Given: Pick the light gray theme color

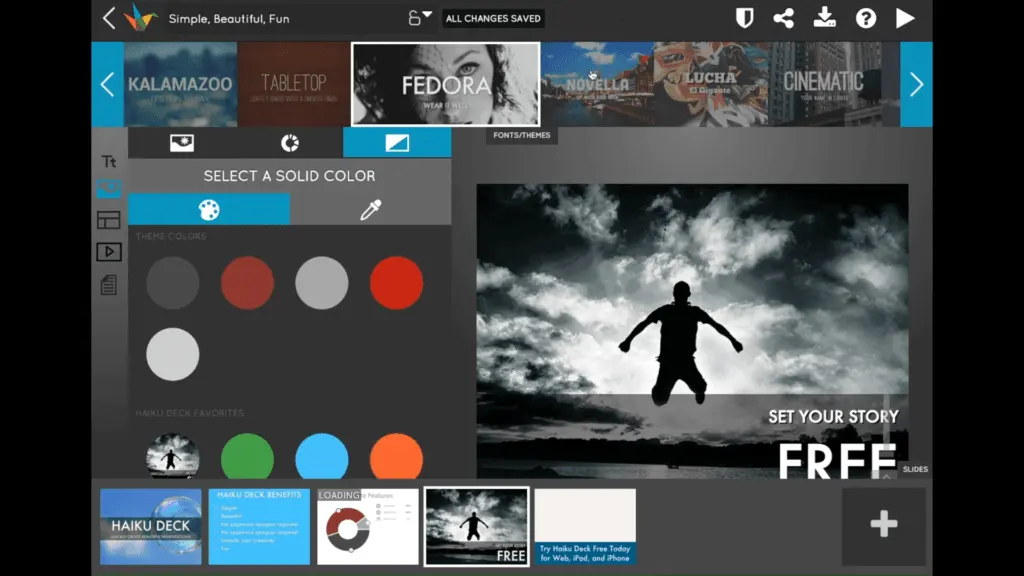Looking at the screenshot, I should (172, 354).
